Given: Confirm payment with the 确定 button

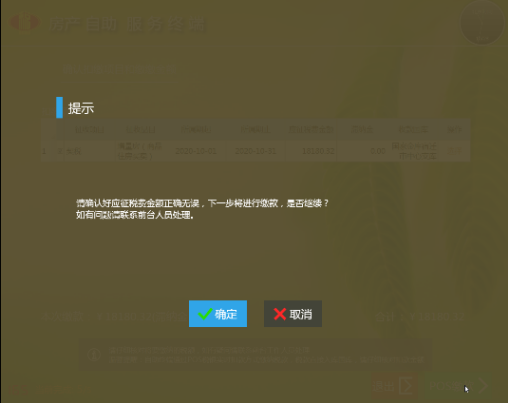Looking at the screenshot, I should click(x=218, y=314).
